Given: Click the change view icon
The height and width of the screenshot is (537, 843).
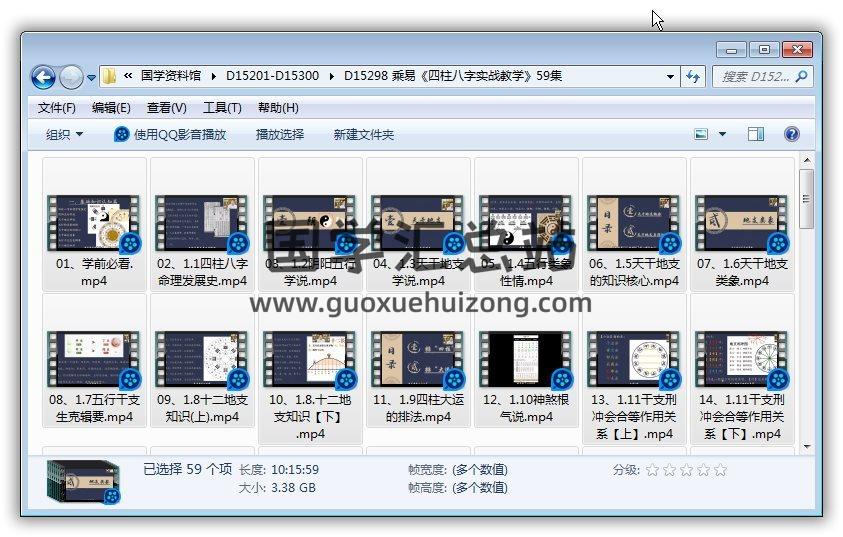Looking at the screenshot, I should click(701, 134).
